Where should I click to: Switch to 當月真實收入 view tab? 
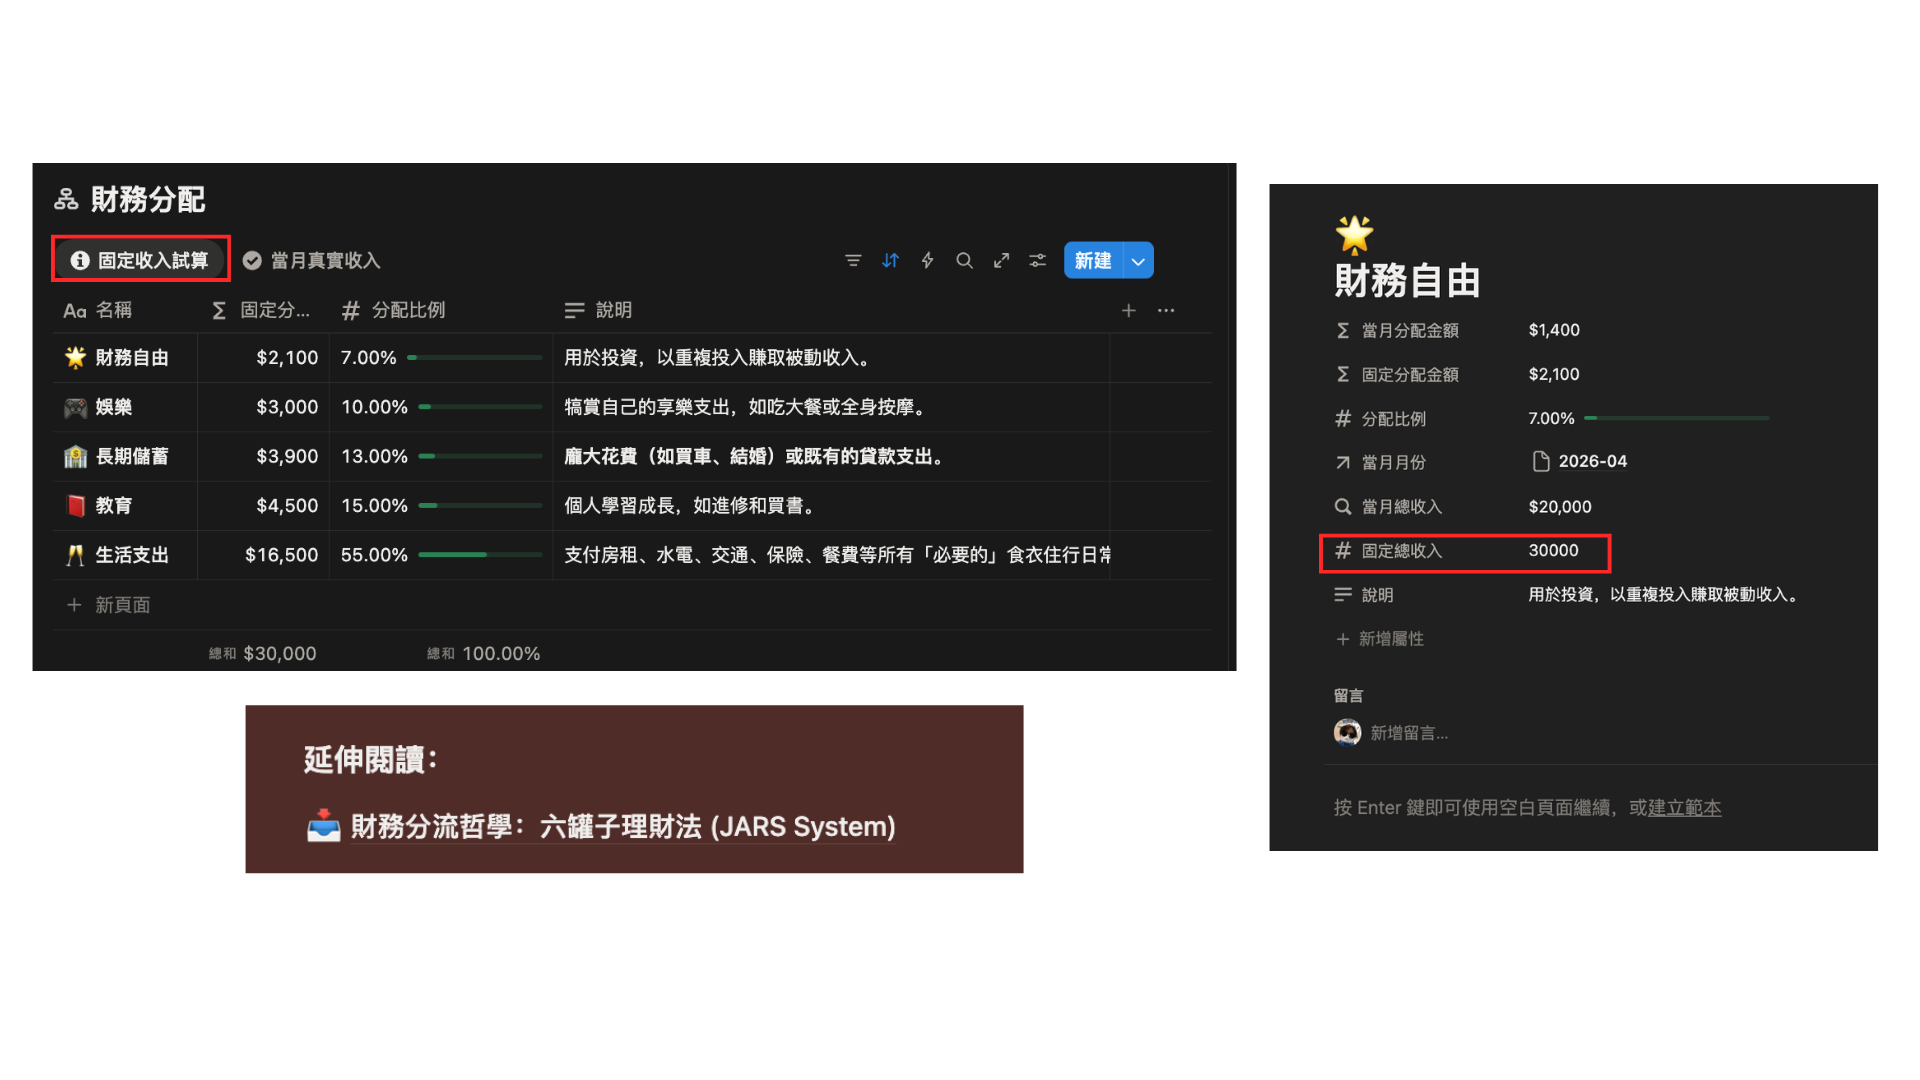pyautogui.click(x=312, y=261)
